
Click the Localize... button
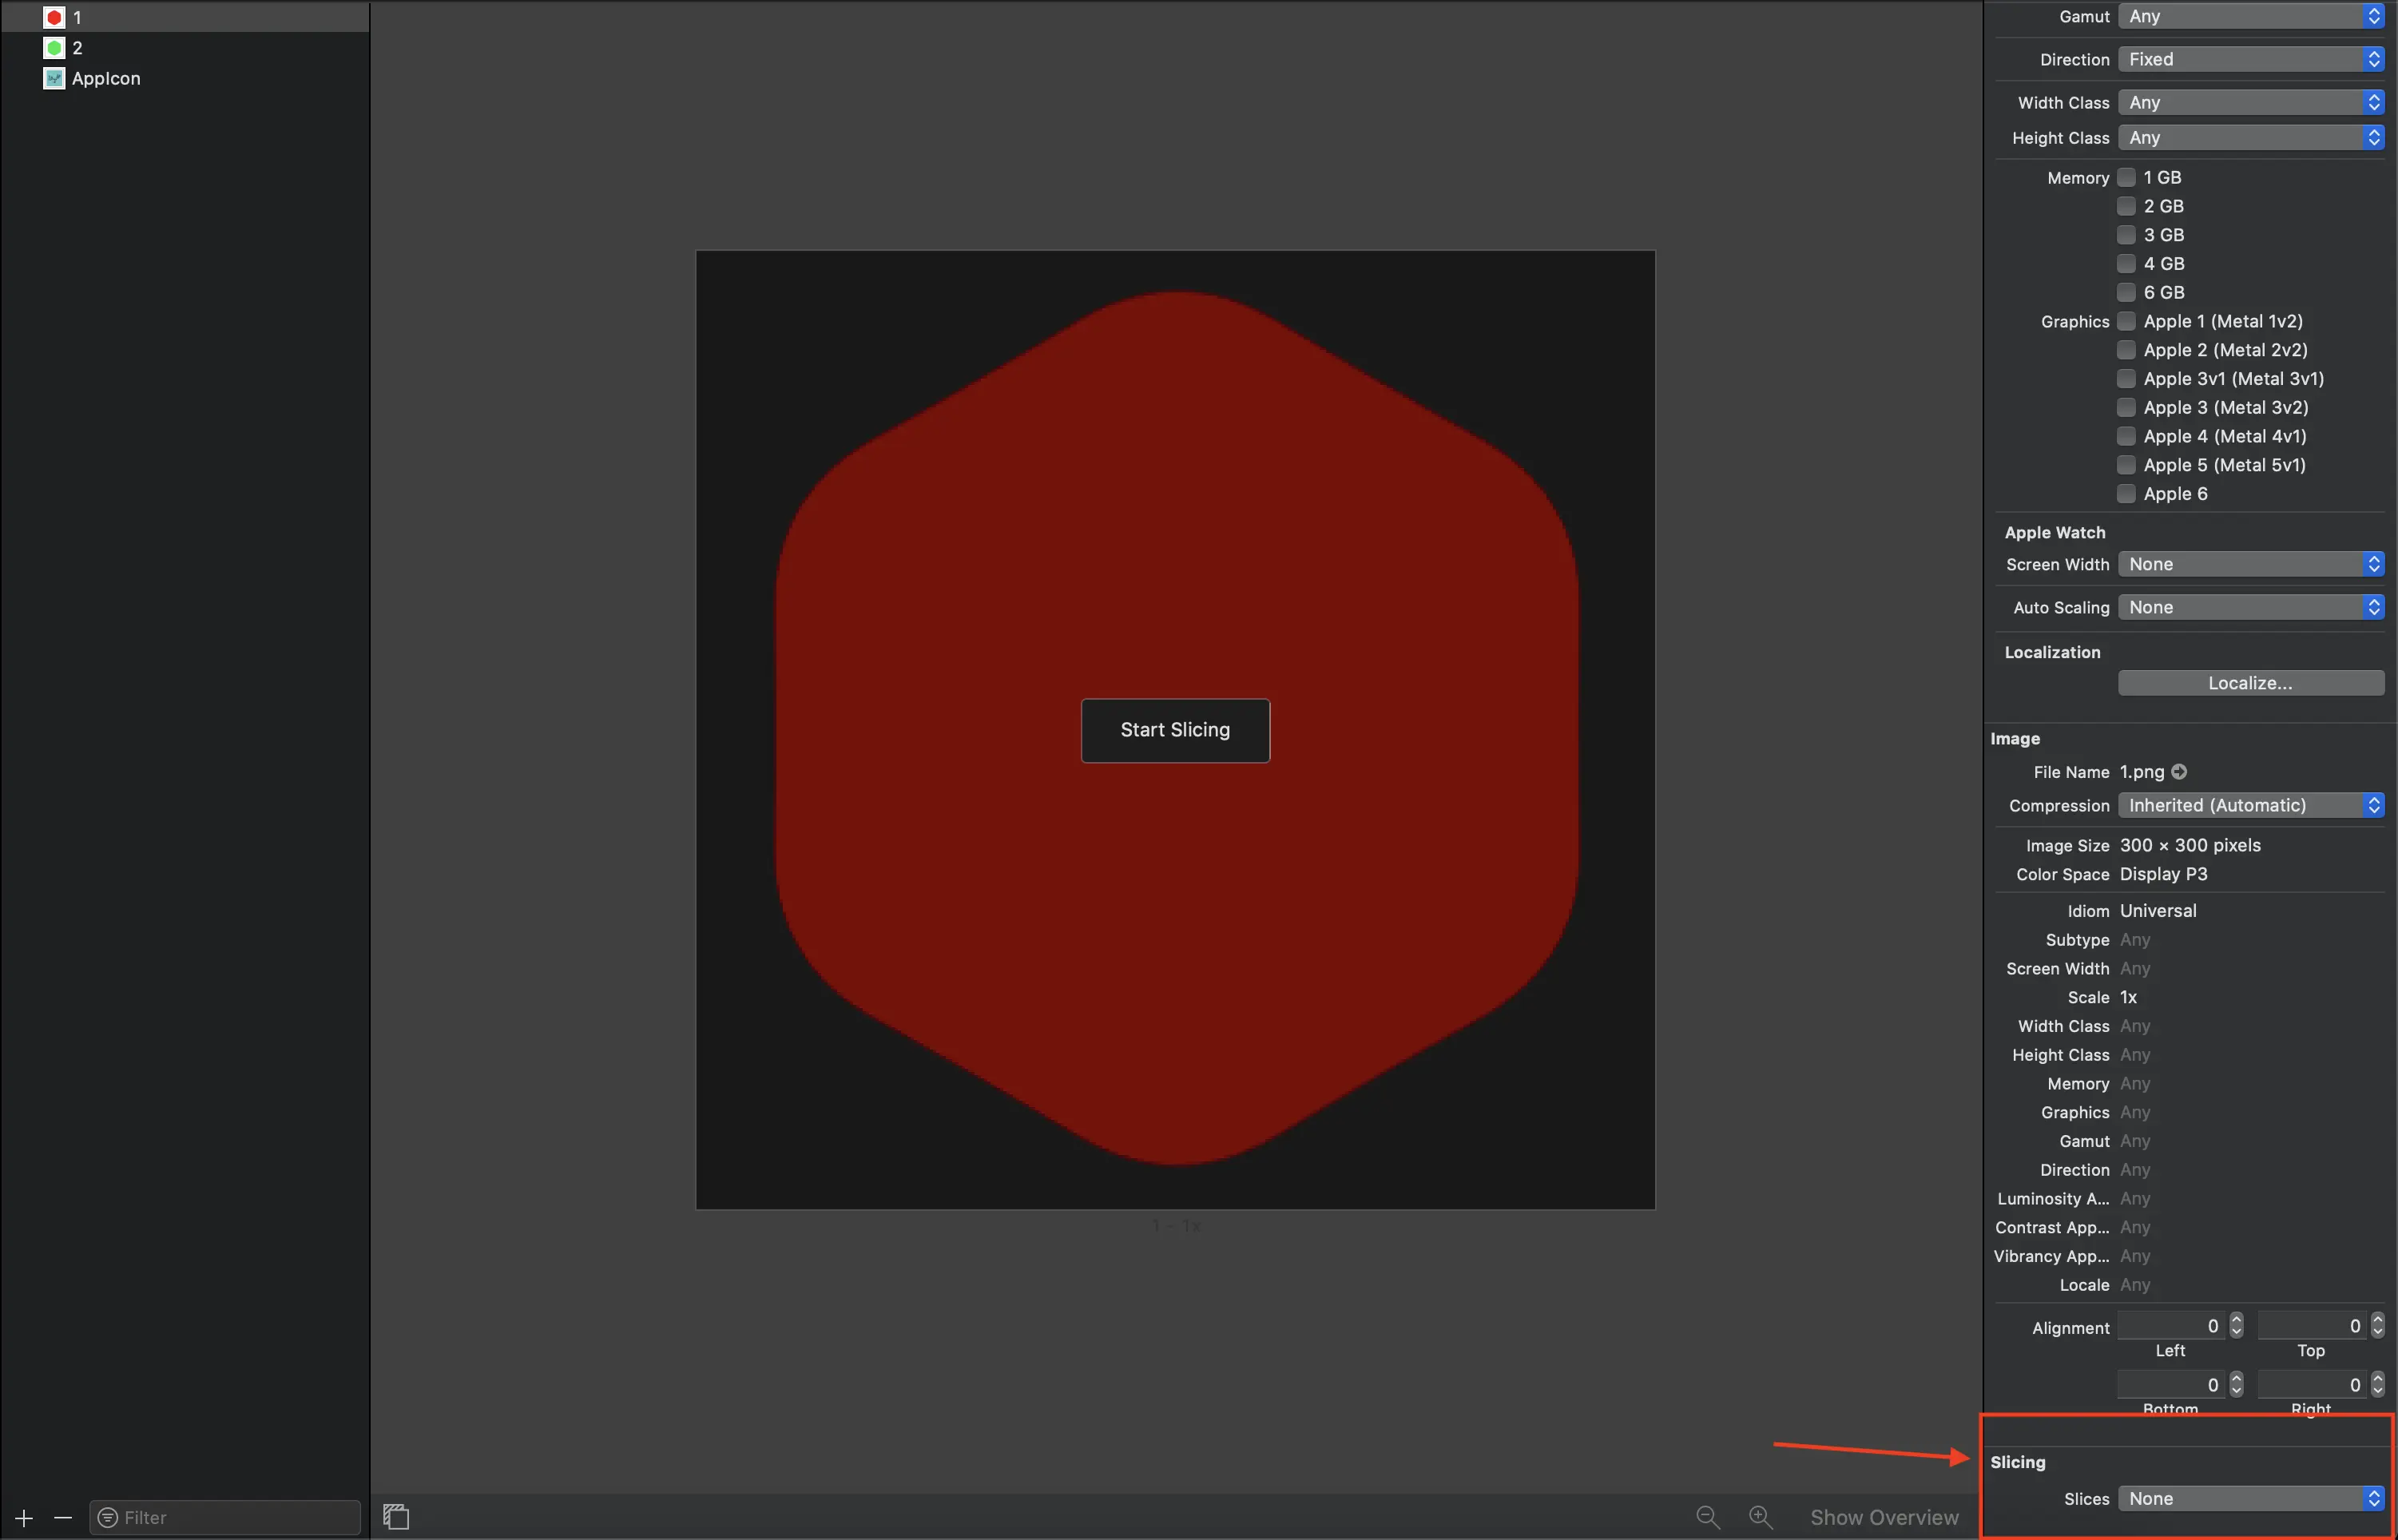(2250, 683)
